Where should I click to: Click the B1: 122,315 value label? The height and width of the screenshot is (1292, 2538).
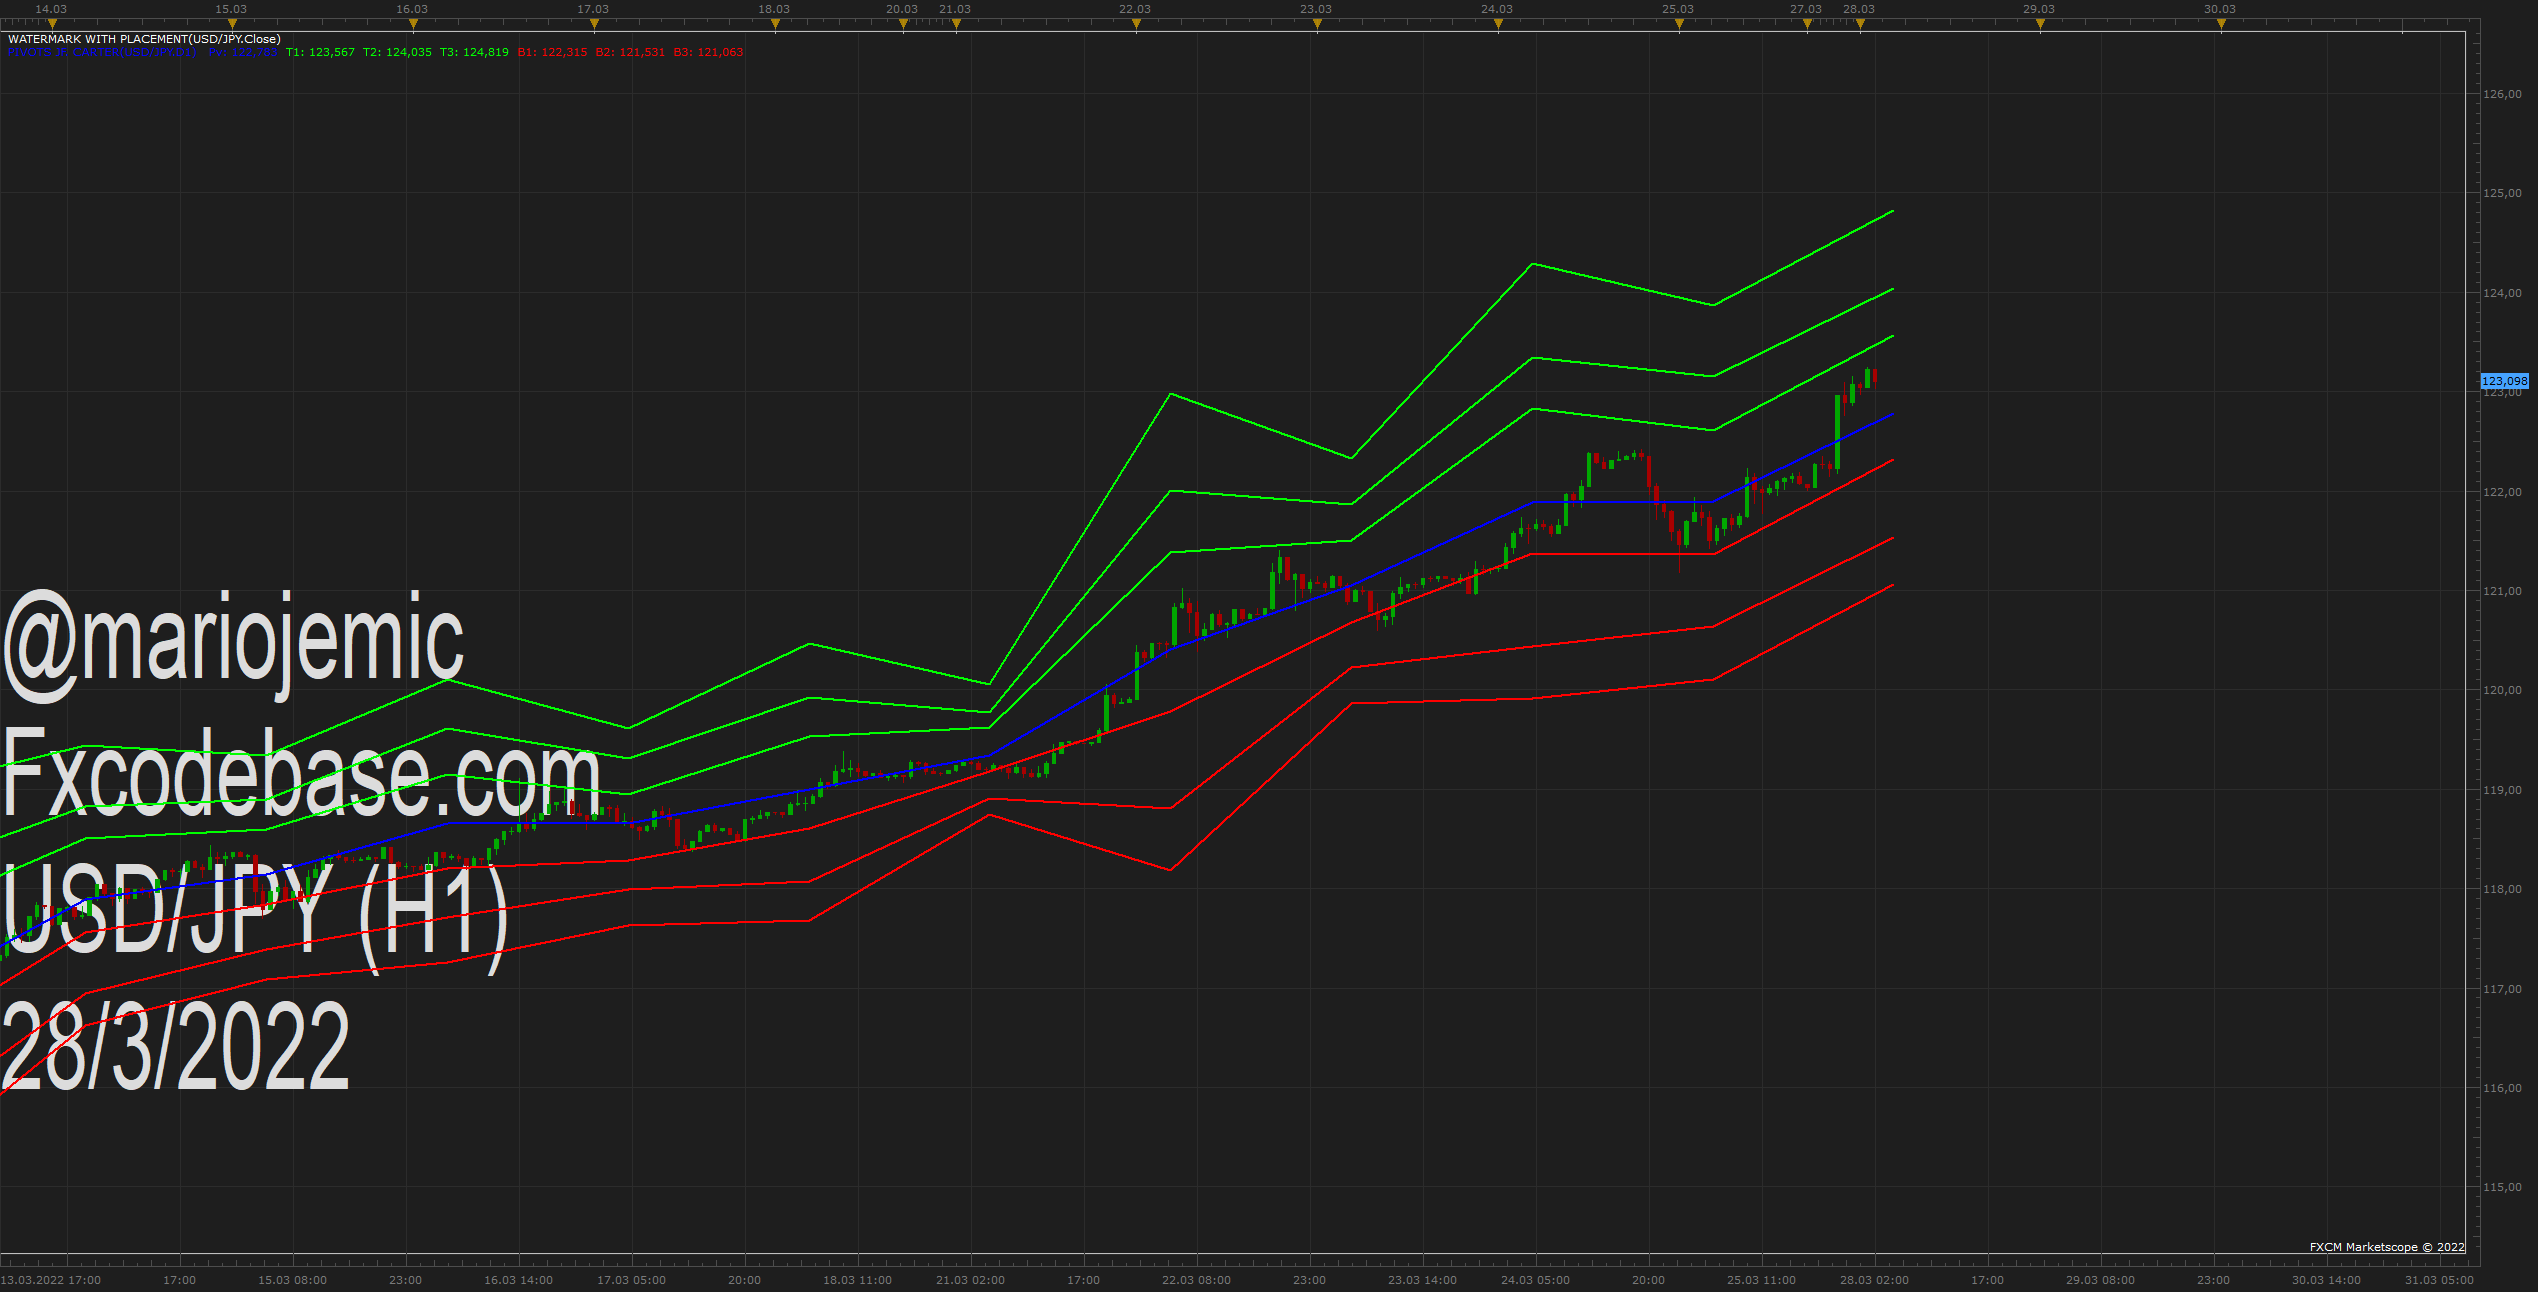(x=552, y=52)
